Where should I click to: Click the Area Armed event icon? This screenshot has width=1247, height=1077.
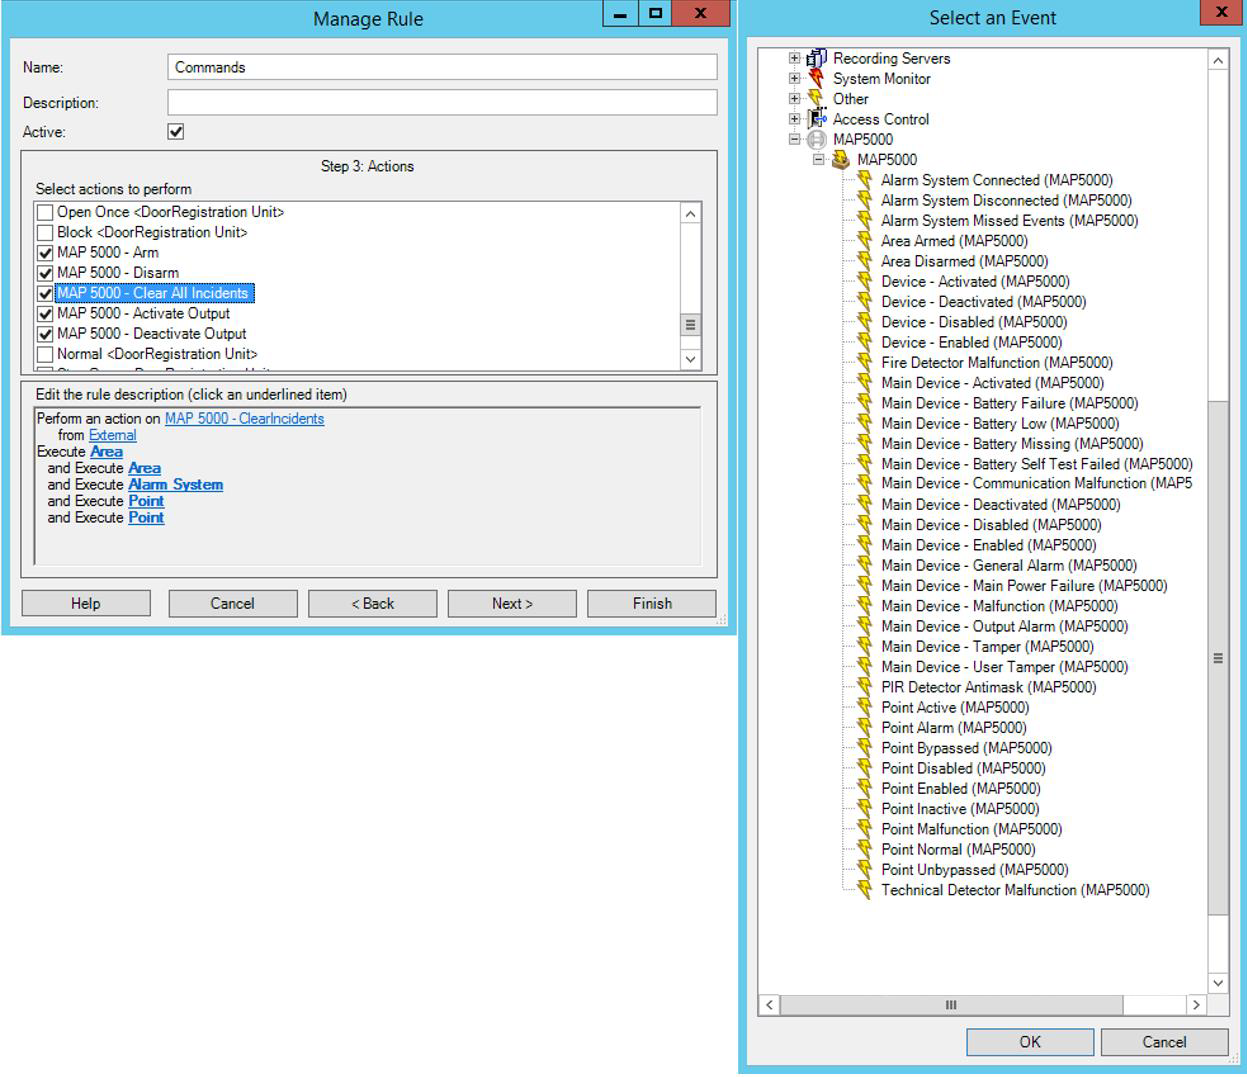865,241
